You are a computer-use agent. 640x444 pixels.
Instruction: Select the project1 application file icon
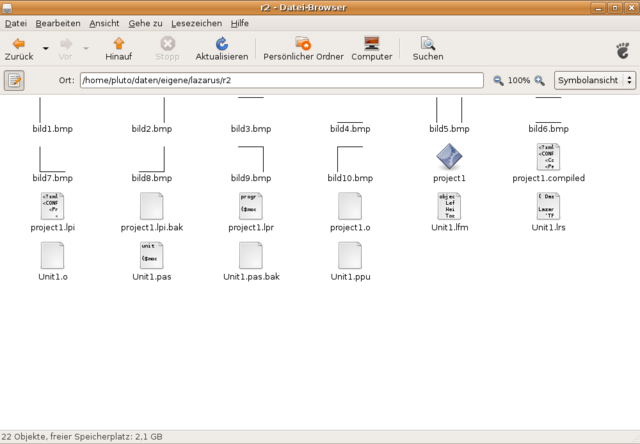click(x=449, y=157)
